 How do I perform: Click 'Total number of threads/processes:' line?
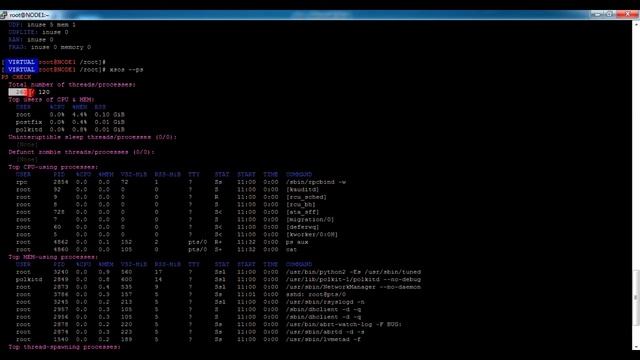(x=72, y=84)
